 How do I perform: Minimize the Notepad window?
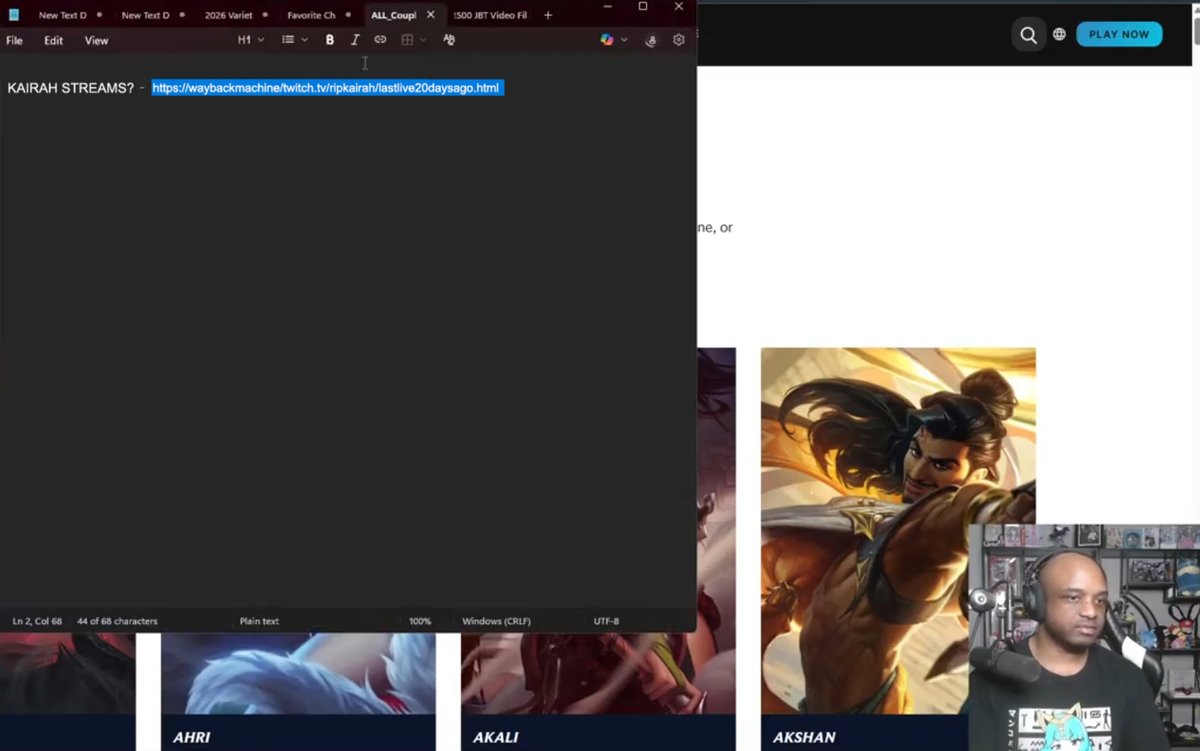point(607,7)
